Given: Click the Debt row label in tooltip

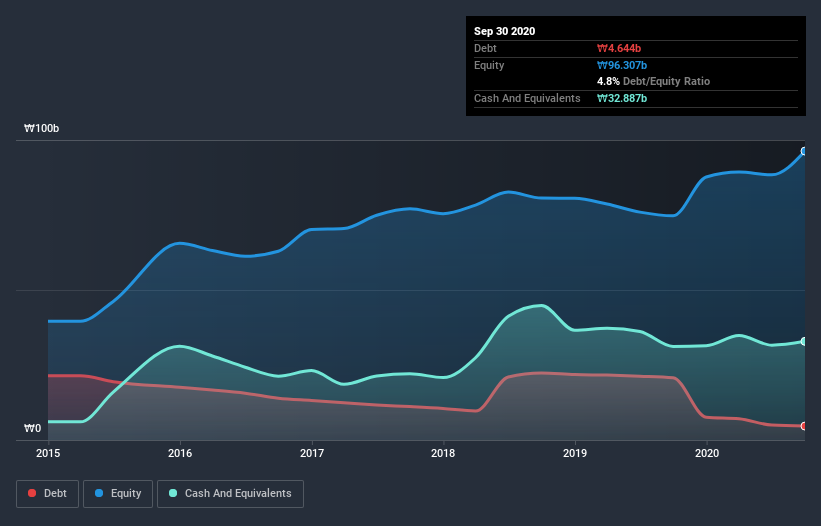Looking at the screenshot, I should (x=485, y=48).
